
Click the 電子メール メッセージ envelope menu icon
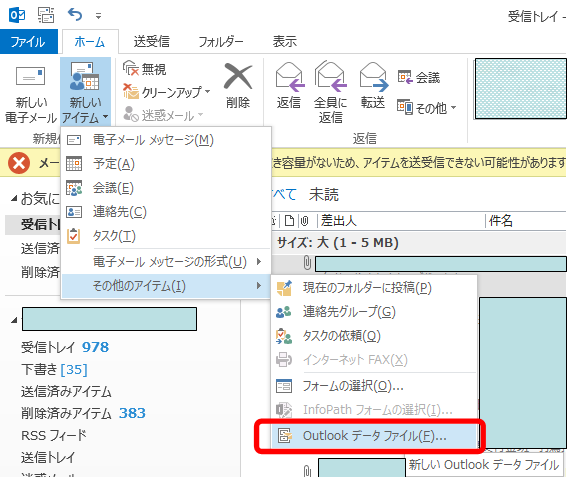coord(74,140)
